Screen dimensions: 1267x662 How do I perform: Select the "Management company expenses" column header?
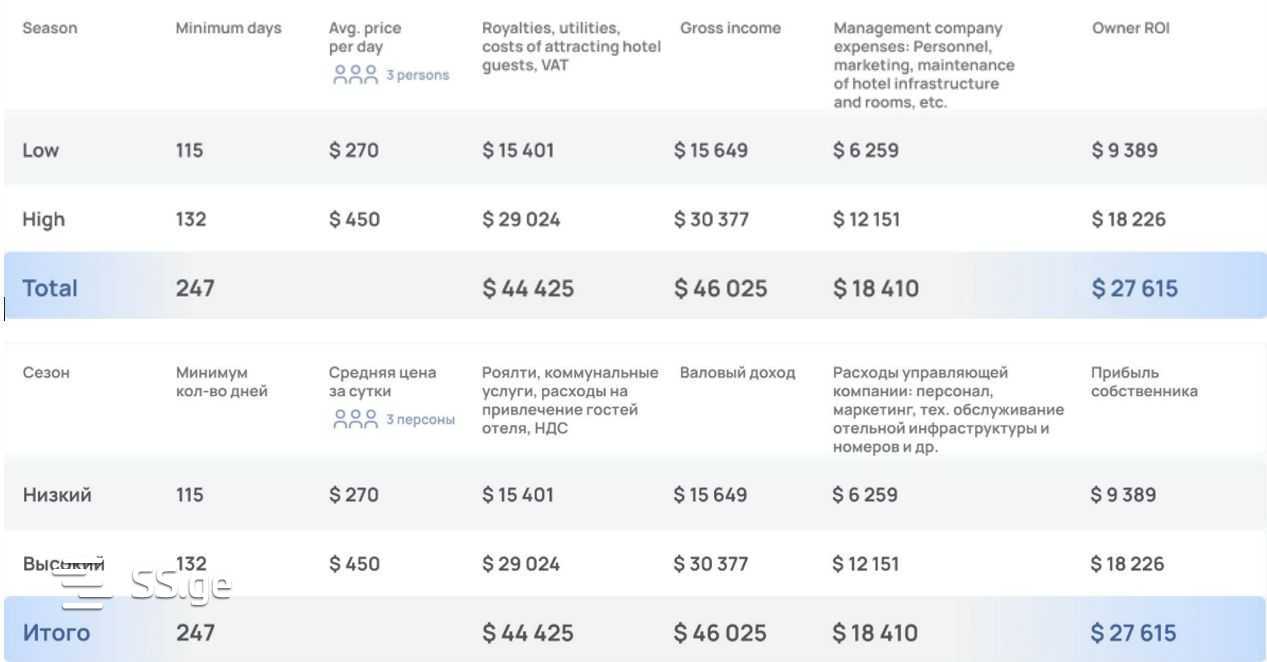coord(924,65)
